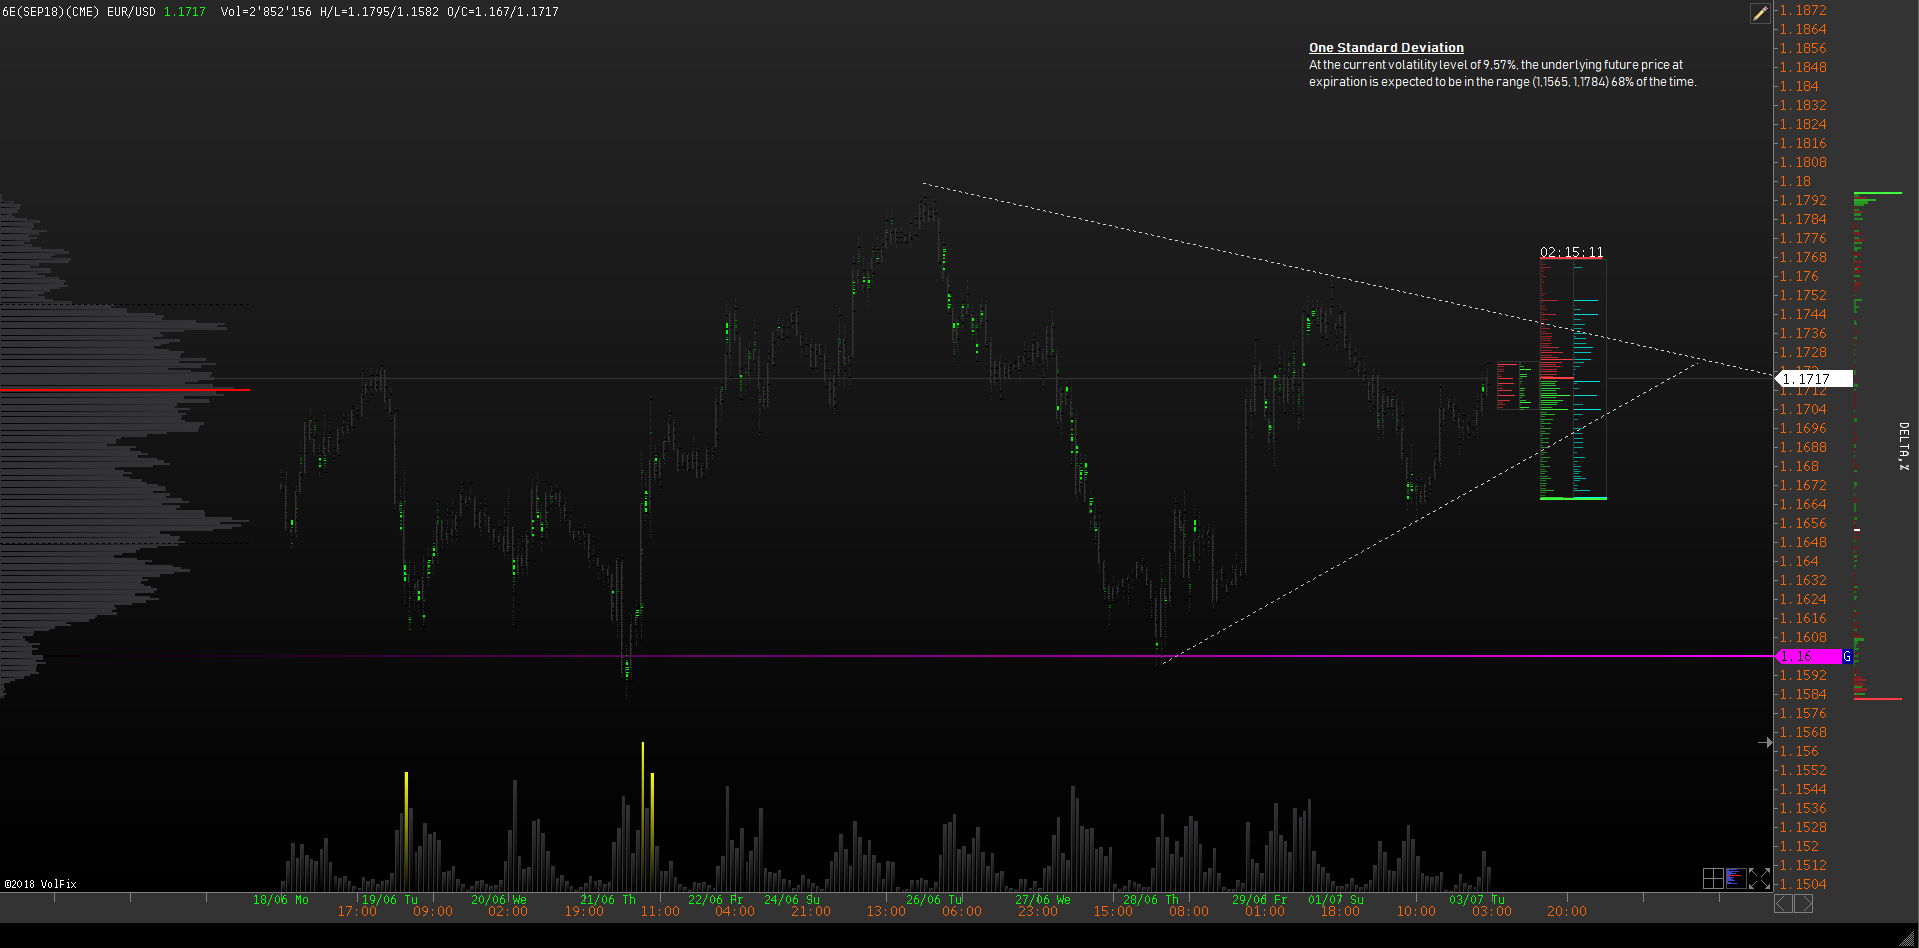1919x948 pixels.
Task: Click the One Standard Deviation heading
Action: 1386,48
